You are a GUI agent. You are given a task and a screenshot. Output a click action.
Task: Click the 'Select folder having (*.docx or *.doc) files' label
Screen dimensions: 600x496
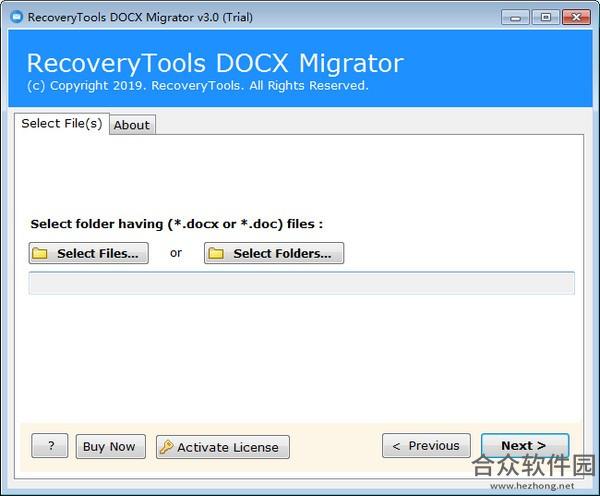coord(176,224)
